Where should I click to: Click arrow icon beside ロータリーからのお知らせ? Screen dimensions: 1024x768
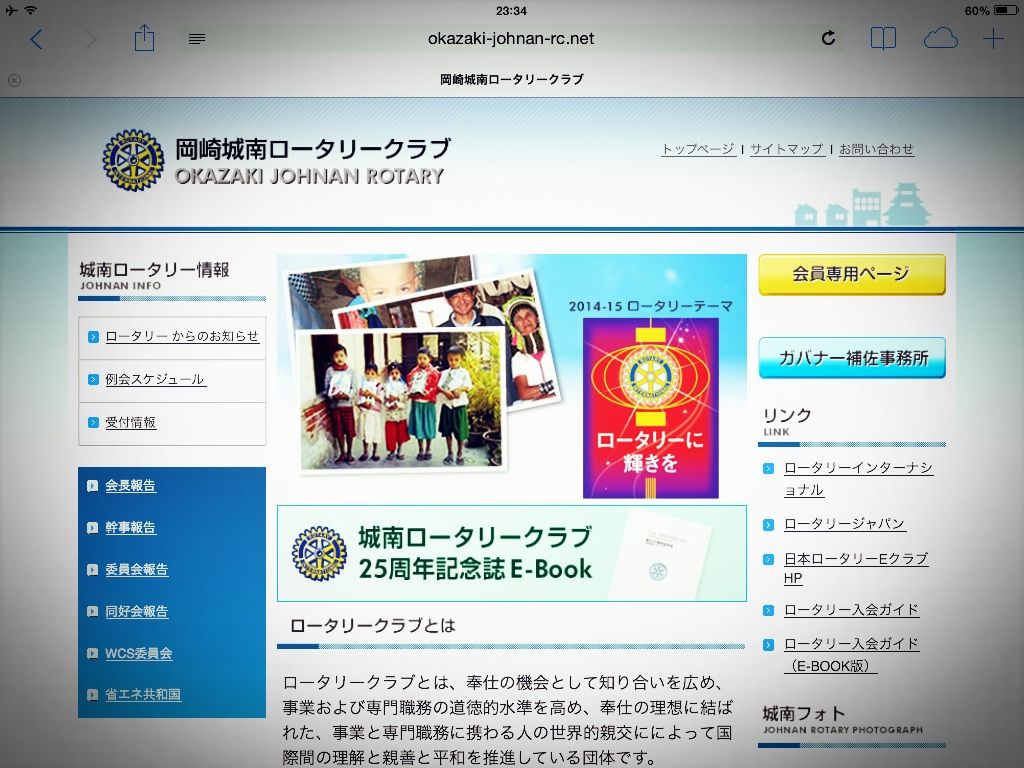coord(93,337)
